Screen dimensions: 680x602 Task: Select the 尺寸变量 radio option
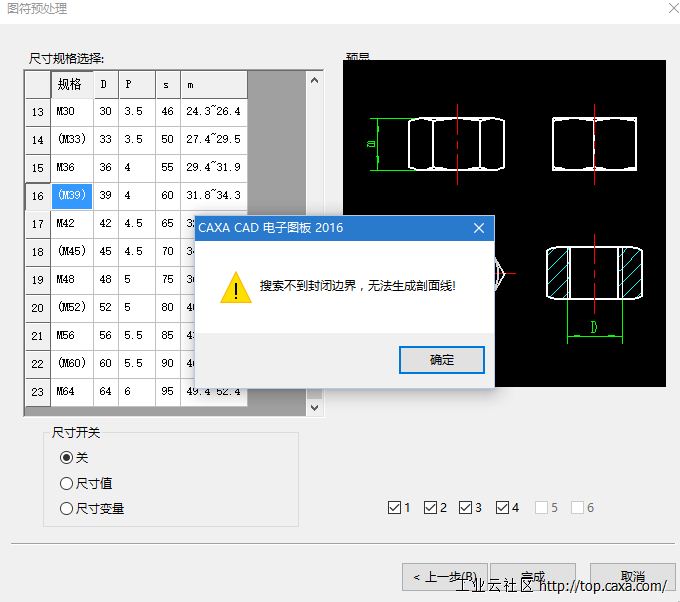[67, 508]
